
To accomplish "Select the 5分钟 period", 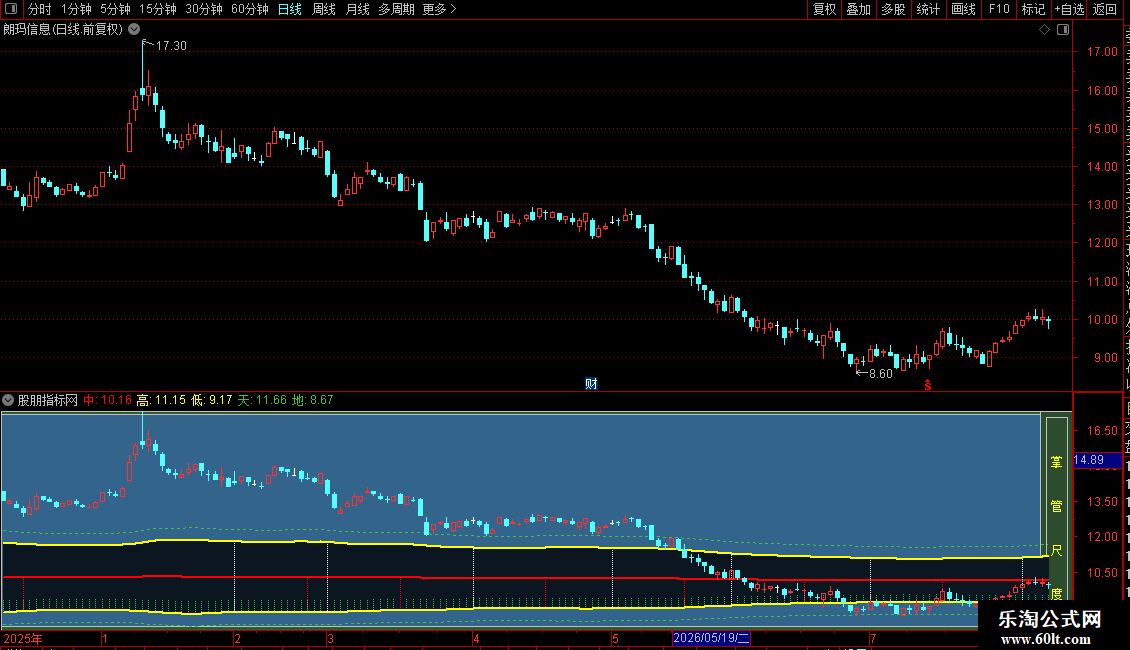I will coord(115,9).
